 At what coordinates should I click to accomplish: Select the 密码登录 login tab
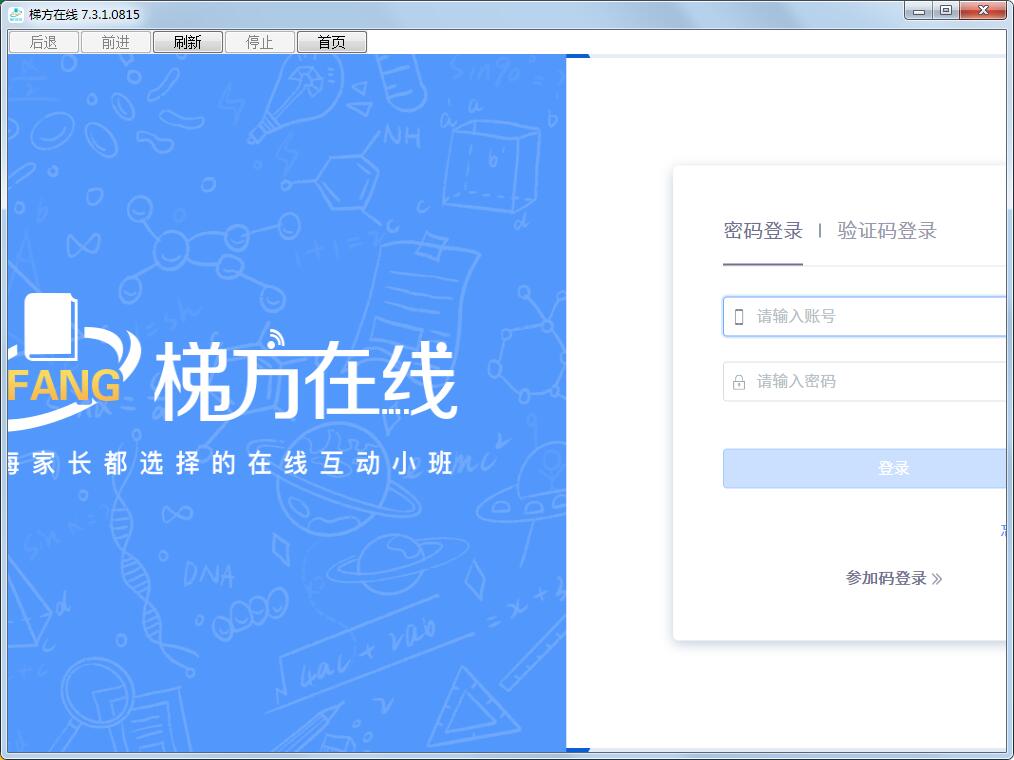763,231
